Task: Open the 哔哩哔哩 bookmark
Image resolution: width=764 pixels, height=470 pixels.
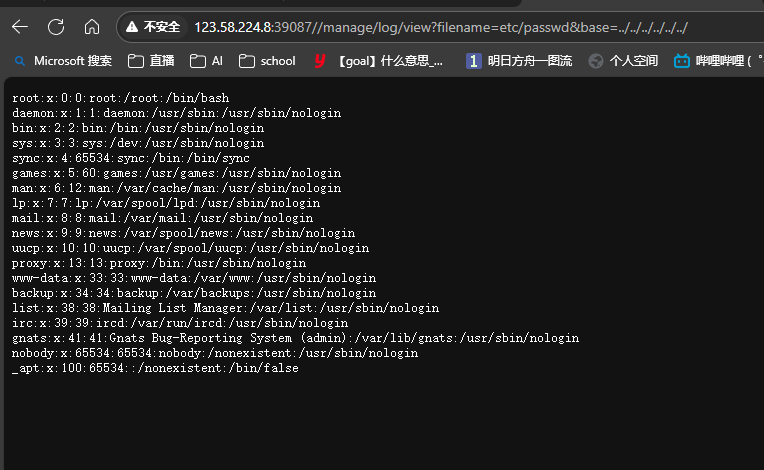Action: click(x=719, y=61)
